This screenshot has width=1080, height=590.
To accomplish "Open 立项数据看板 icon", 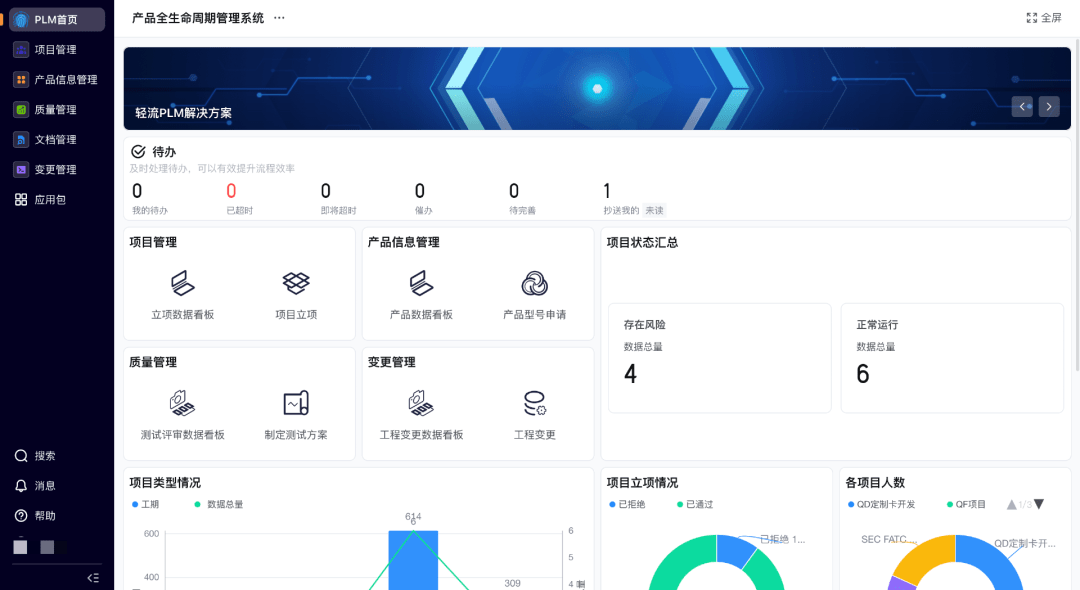I will [x=183, y=283].
